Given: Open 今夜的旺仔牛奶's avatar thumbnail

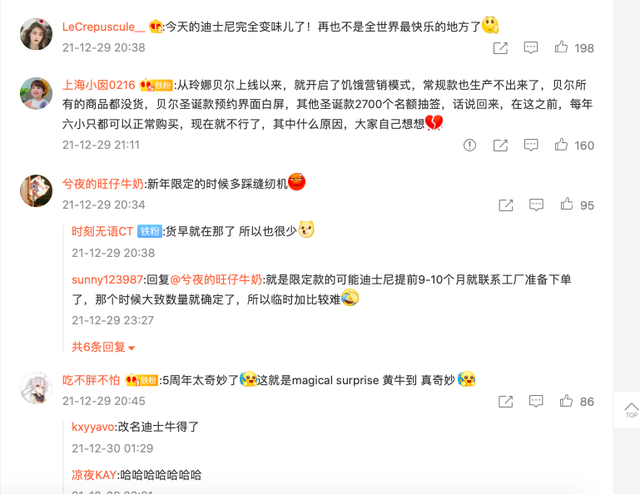Looking at the screenshot, I should pyautogui.click(x=36, y=191).
